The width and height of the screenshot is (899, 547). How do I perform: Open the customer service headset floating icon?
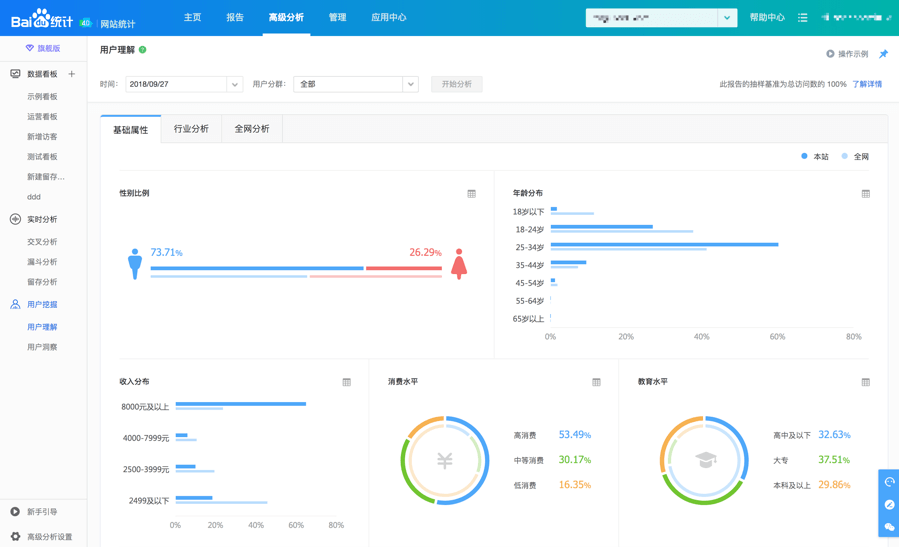coord(889,482)
